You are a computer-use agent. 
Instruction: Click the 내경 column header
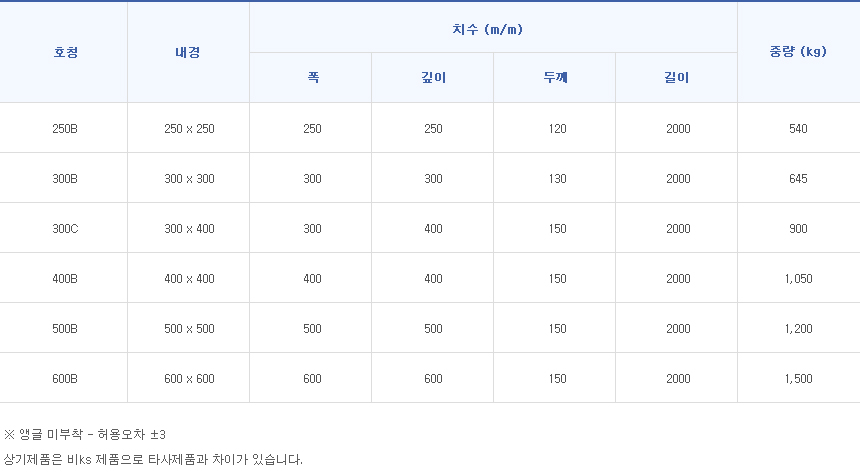pyautogui.click(x=188, y=52)
